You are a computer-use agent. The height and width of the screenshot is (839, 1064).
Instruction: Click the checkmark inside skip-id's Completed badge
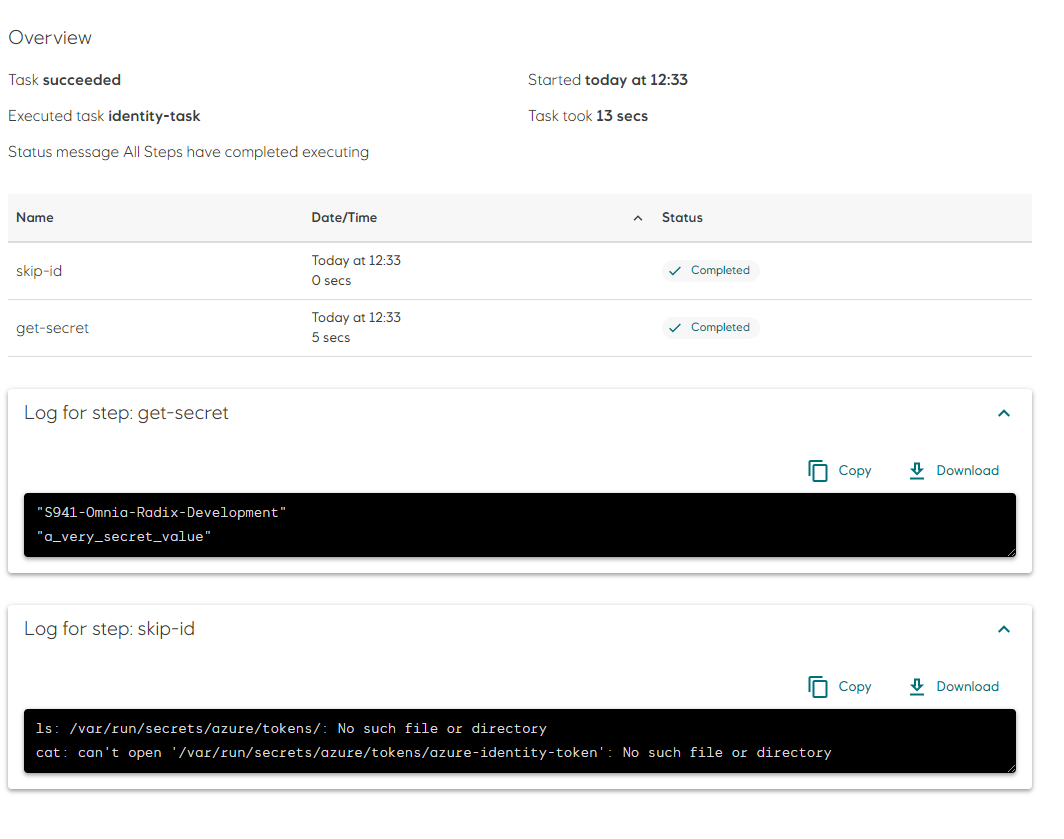click(676, 270)
